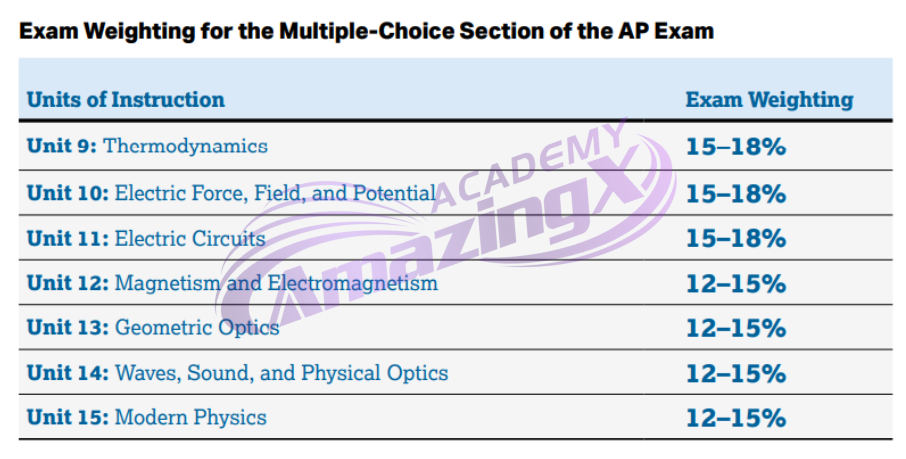This screenshot has width=906, height=459.
Task: Click the 15–18% weighting for Thermodynamics
Action: click(736, 147)
